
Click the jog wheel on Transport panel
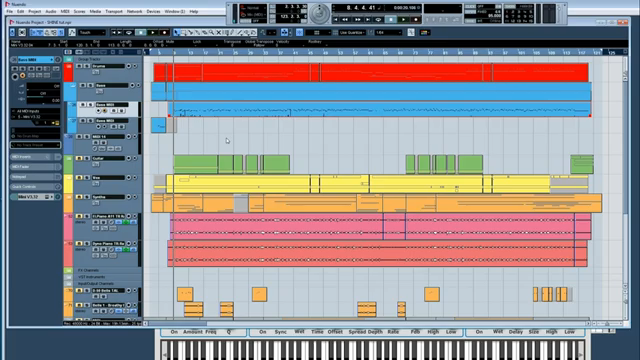click(x=319, y=13)
